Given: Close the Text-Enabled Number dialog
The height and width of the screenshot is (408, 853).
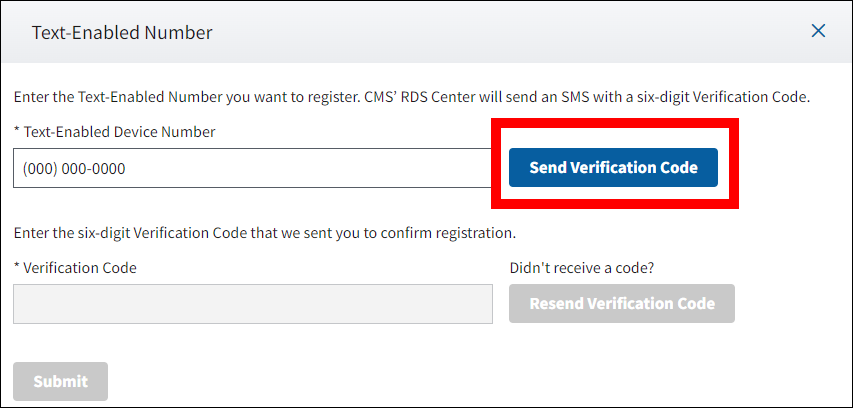Looking at the screenshot, I should (818, 31).
